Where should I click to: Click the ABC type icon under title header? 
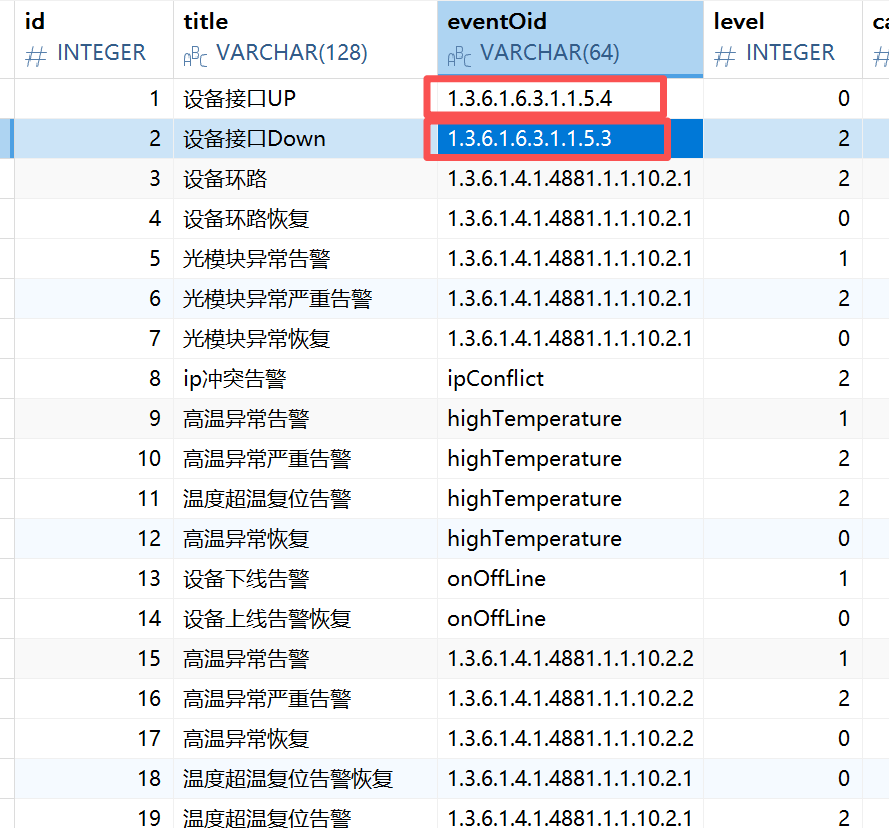click(x=195, y=56)
